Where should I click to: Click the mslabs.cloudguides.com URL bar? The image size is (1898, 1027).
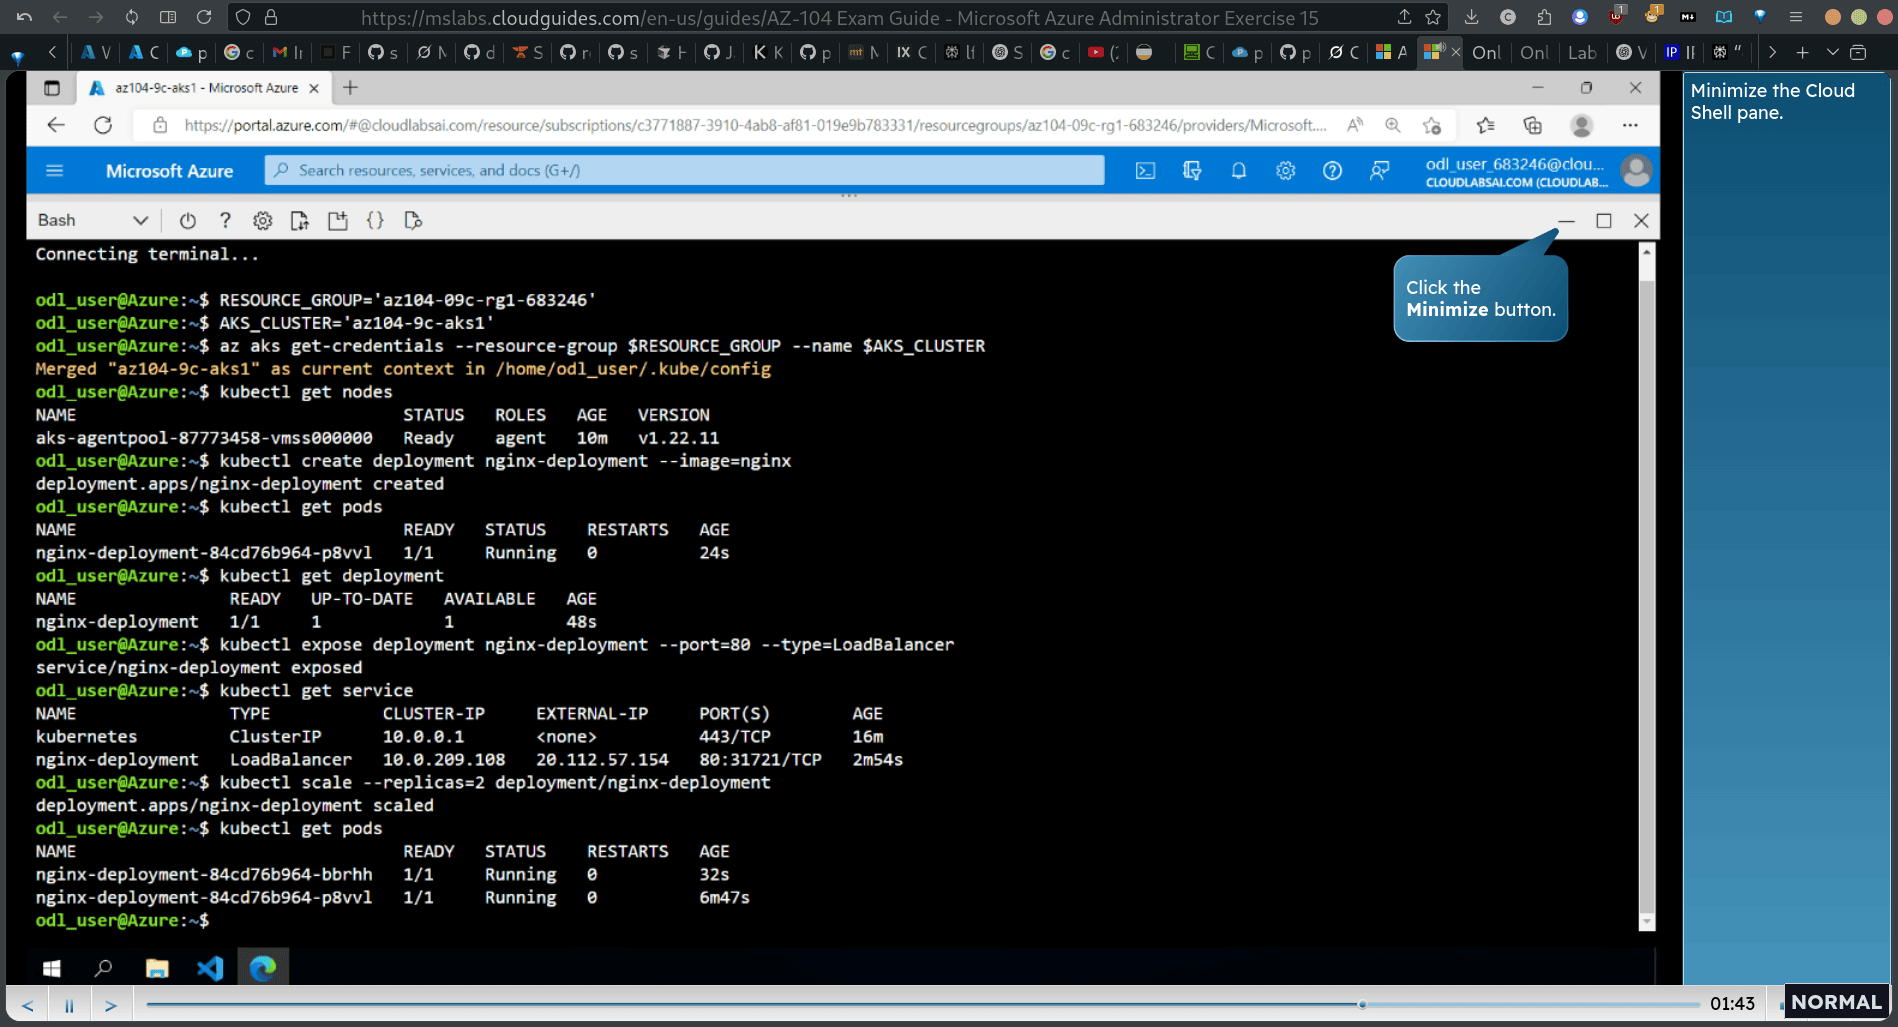[838, 18]
